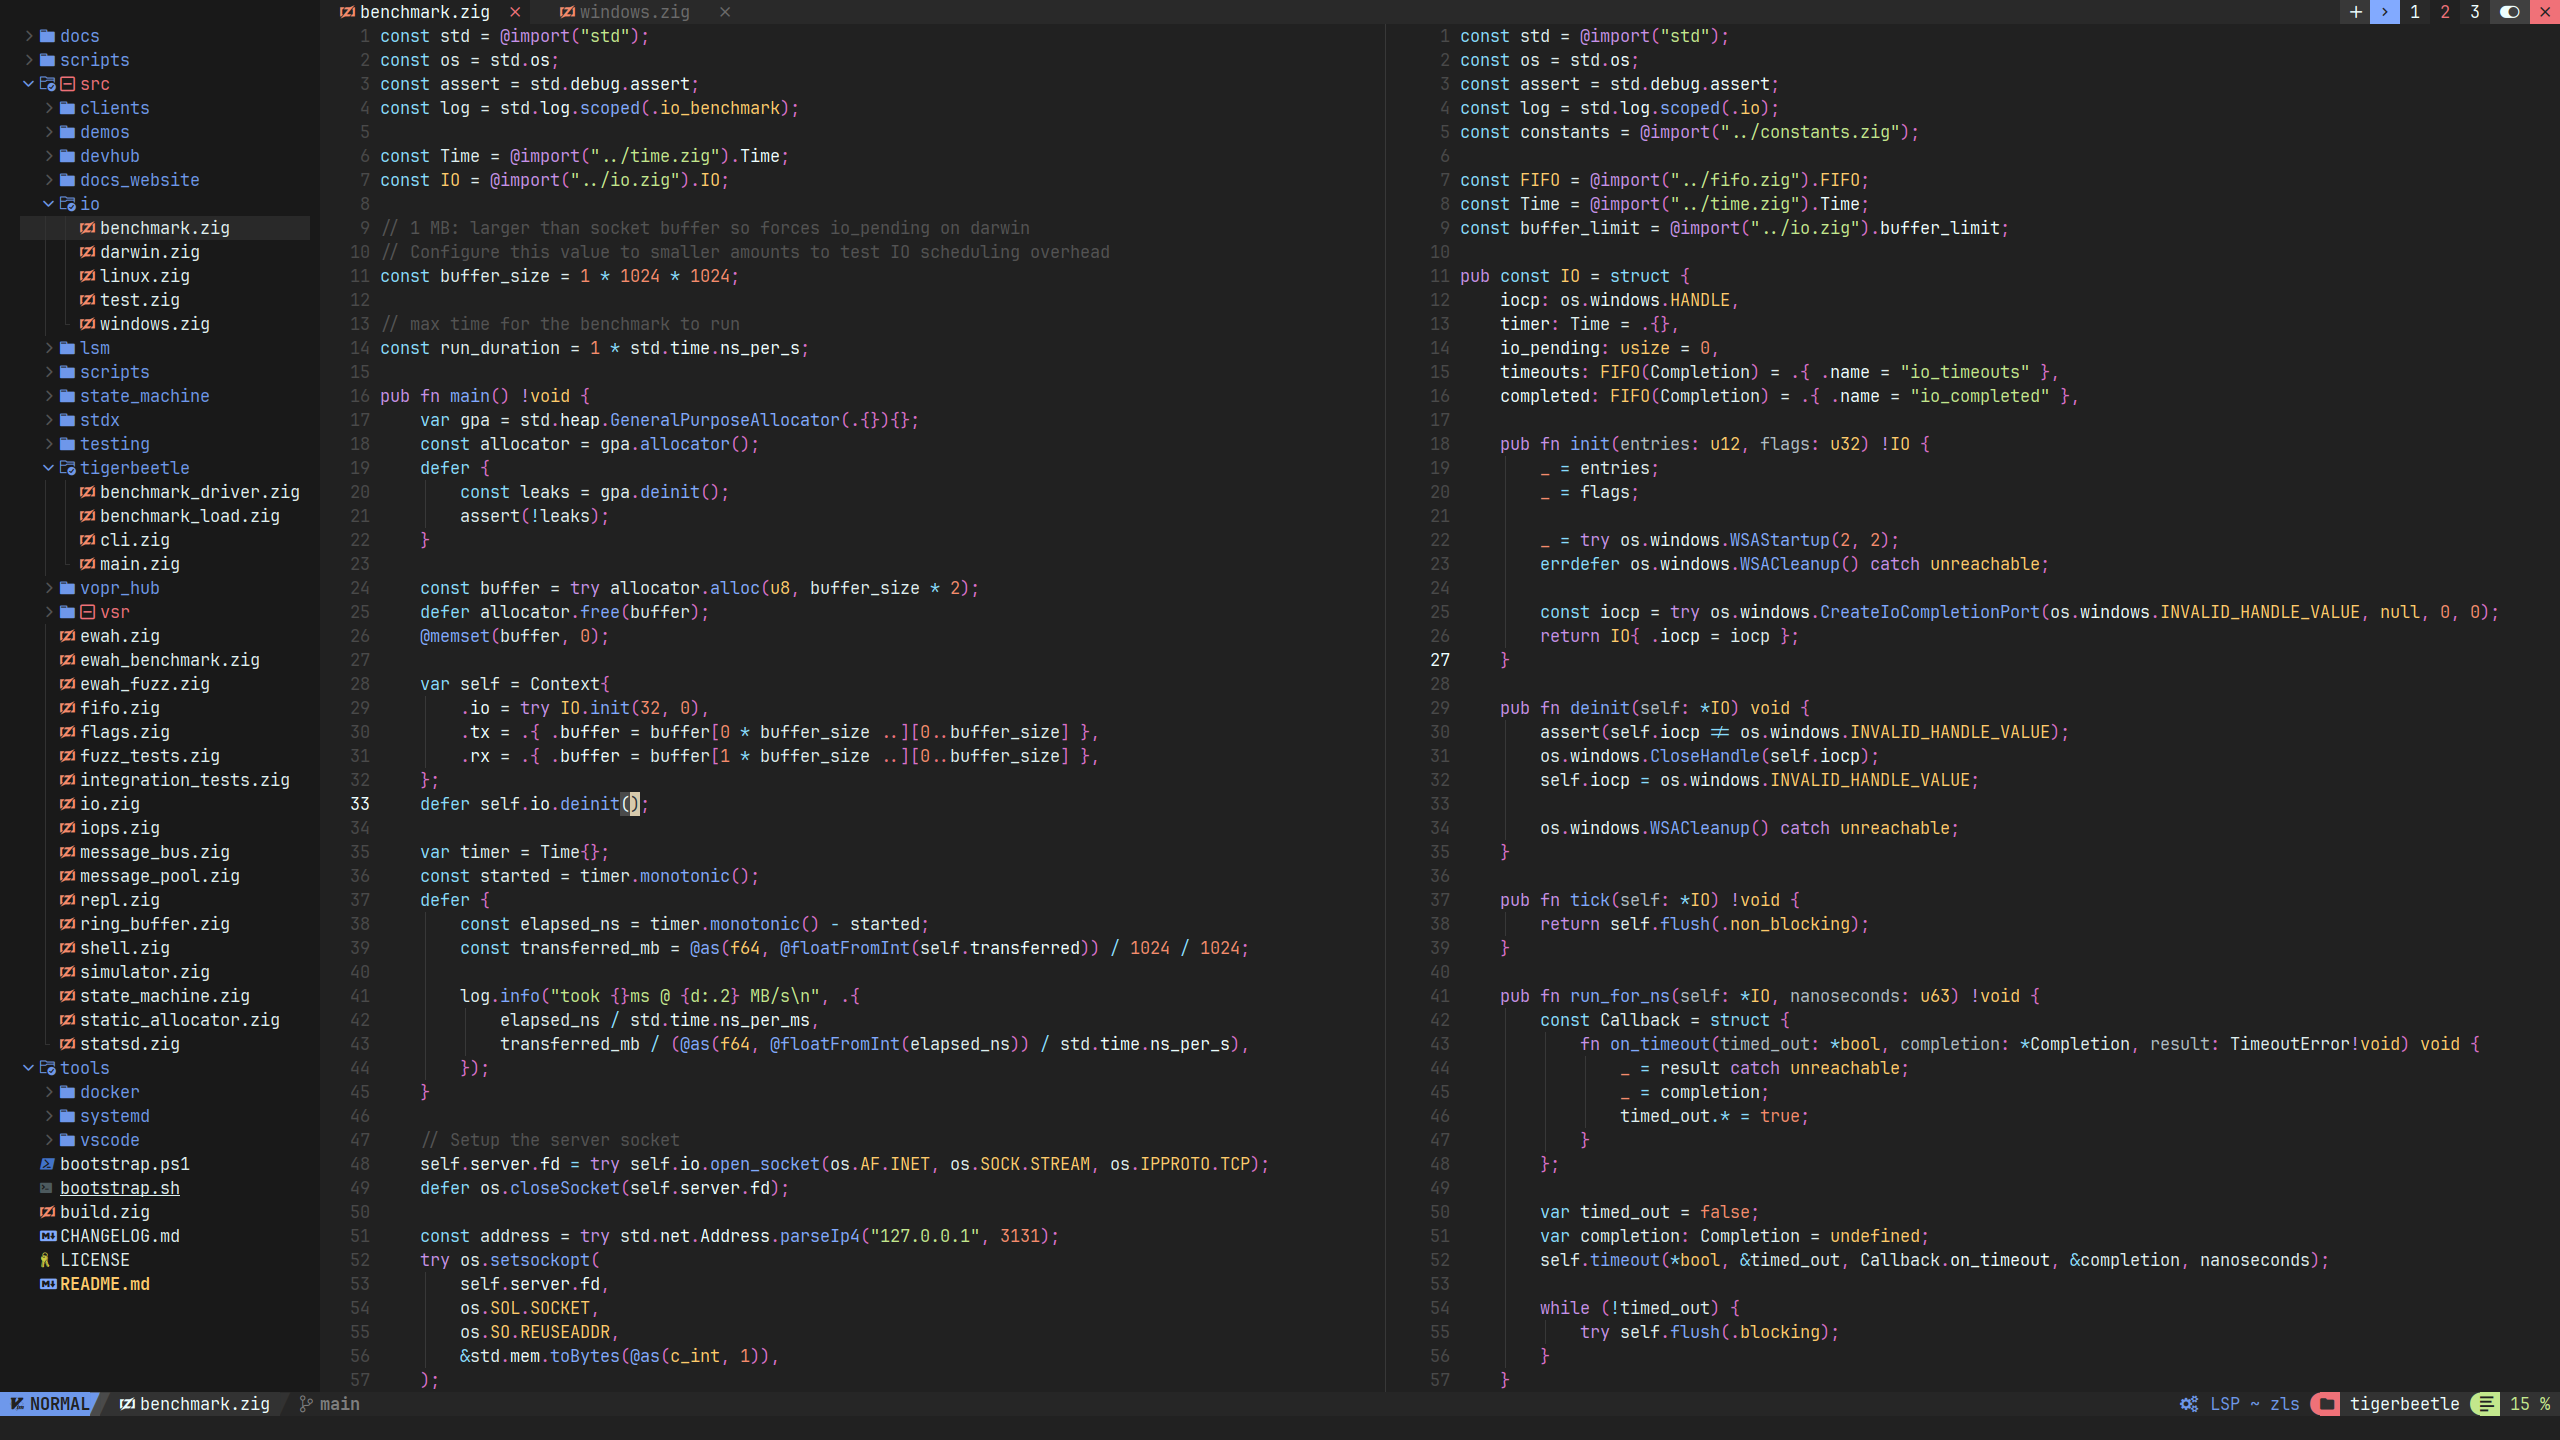Open integration_tests.zig from the tree
The image size is (2560, 1440).
pyautogui.click(x=184, y=780)
